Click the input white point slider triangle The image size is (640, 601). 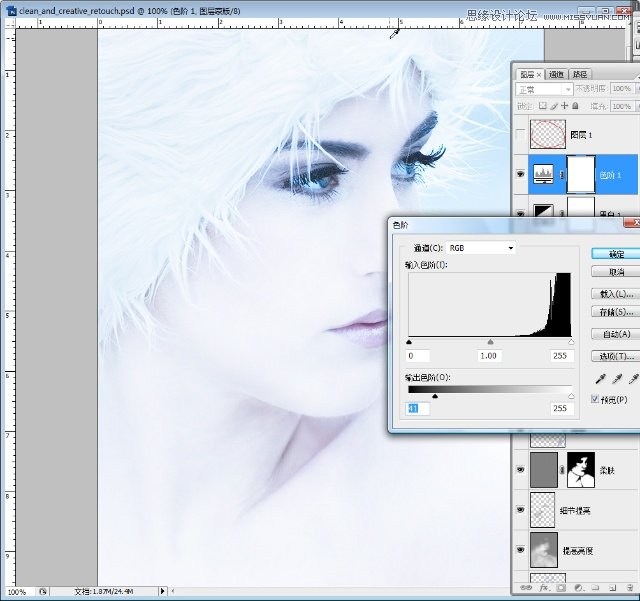[x=571, y=342]
